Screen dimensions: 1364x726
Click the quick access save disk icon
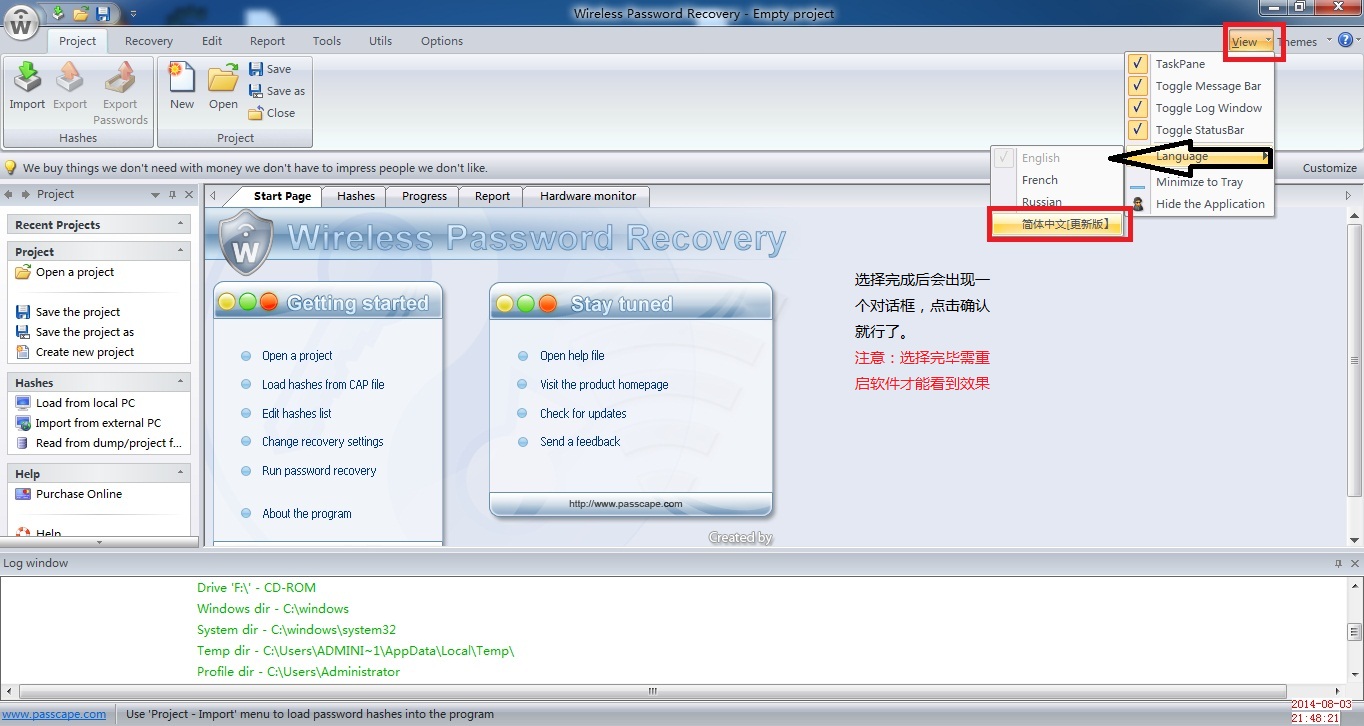point(102,13)
